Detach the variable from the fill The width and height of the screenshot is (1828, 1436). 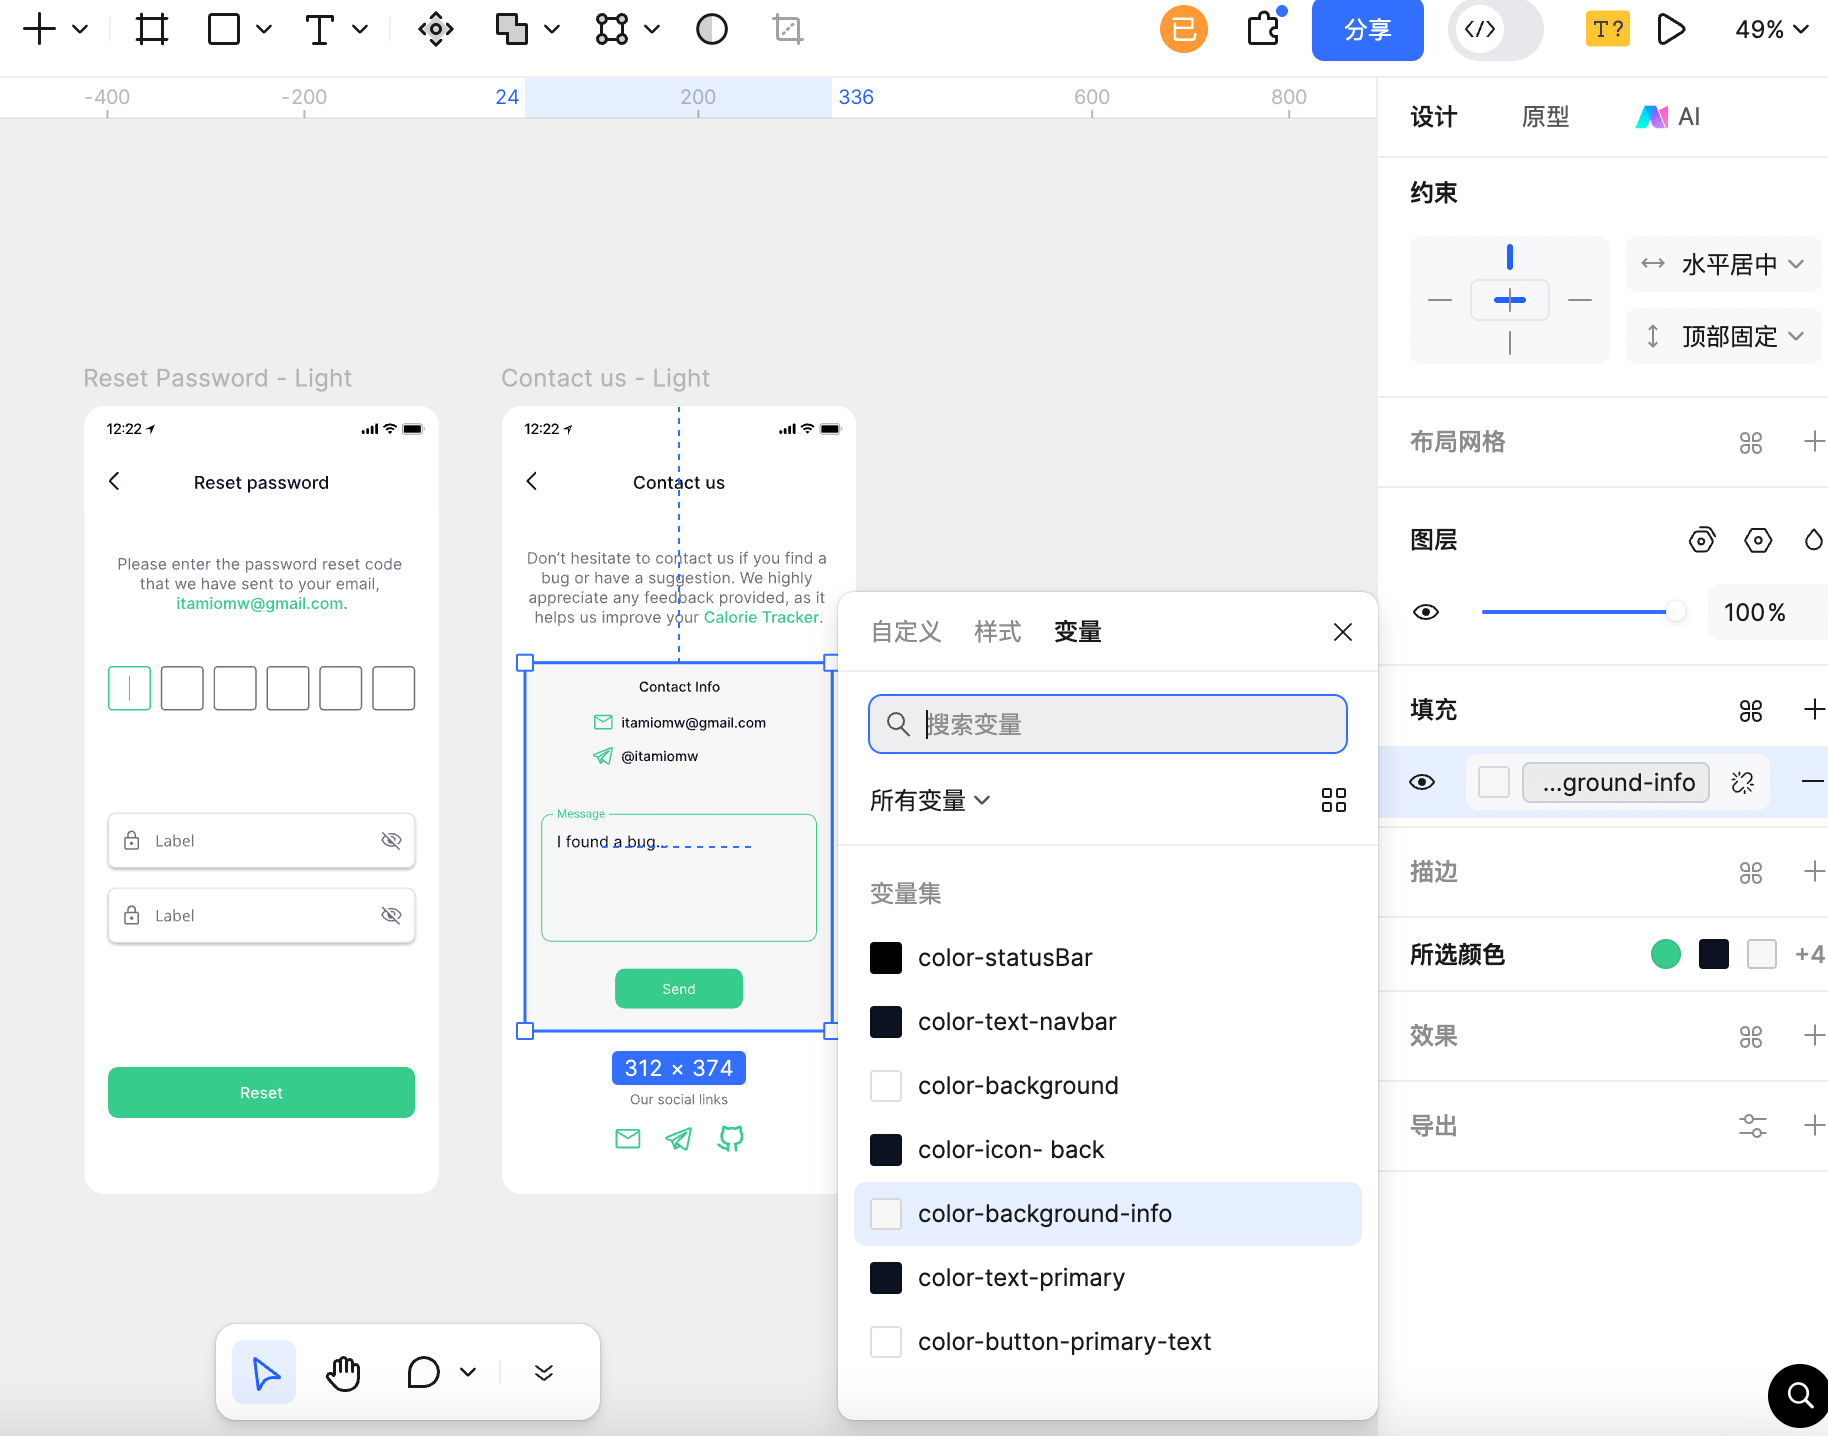pyautogui.click(x=1743, y=782)
